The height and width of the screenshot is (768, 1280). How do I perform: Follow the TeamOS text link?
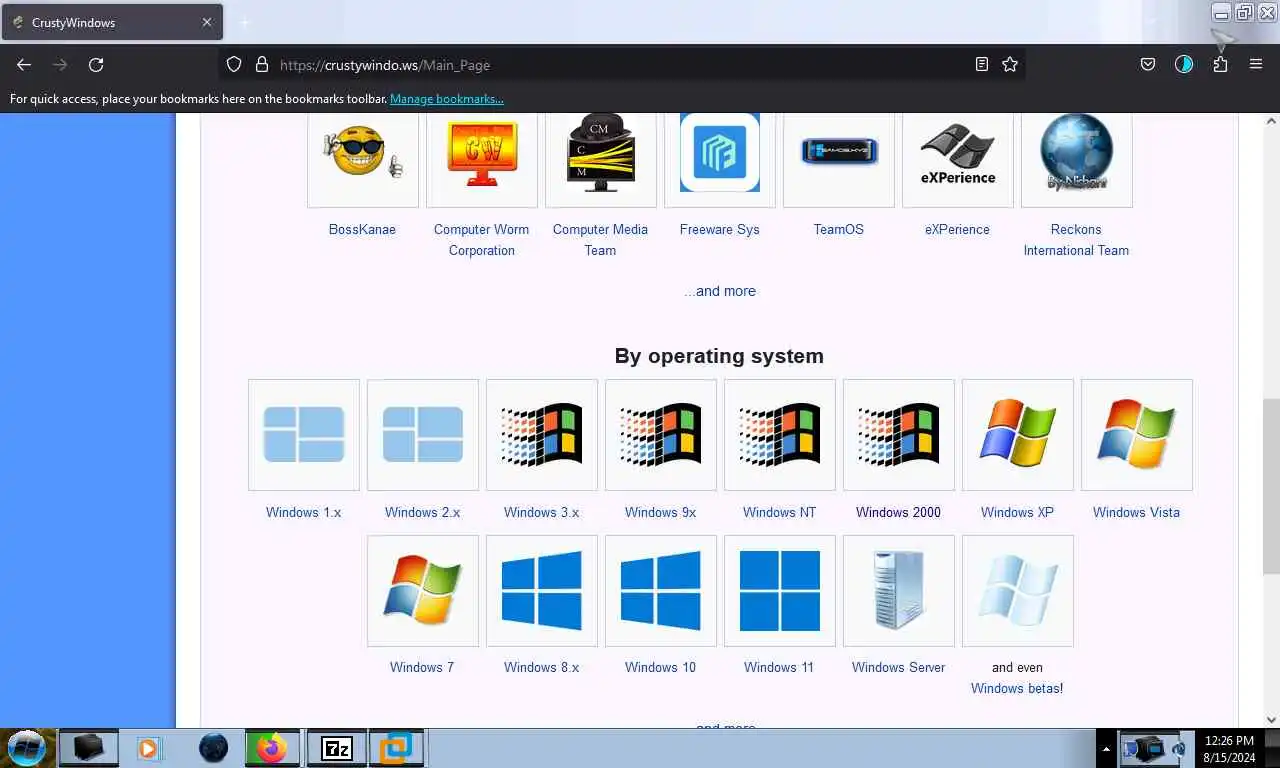[x=838, y=229]
